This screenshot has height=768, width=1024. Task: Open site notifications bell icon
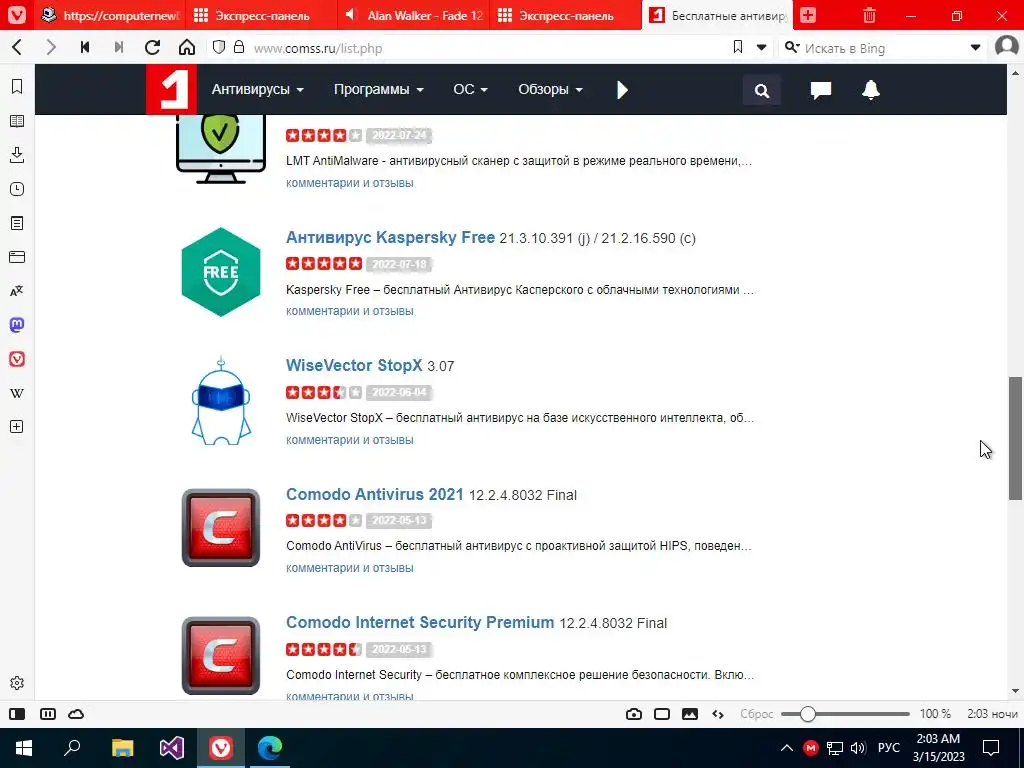(871, 90)
